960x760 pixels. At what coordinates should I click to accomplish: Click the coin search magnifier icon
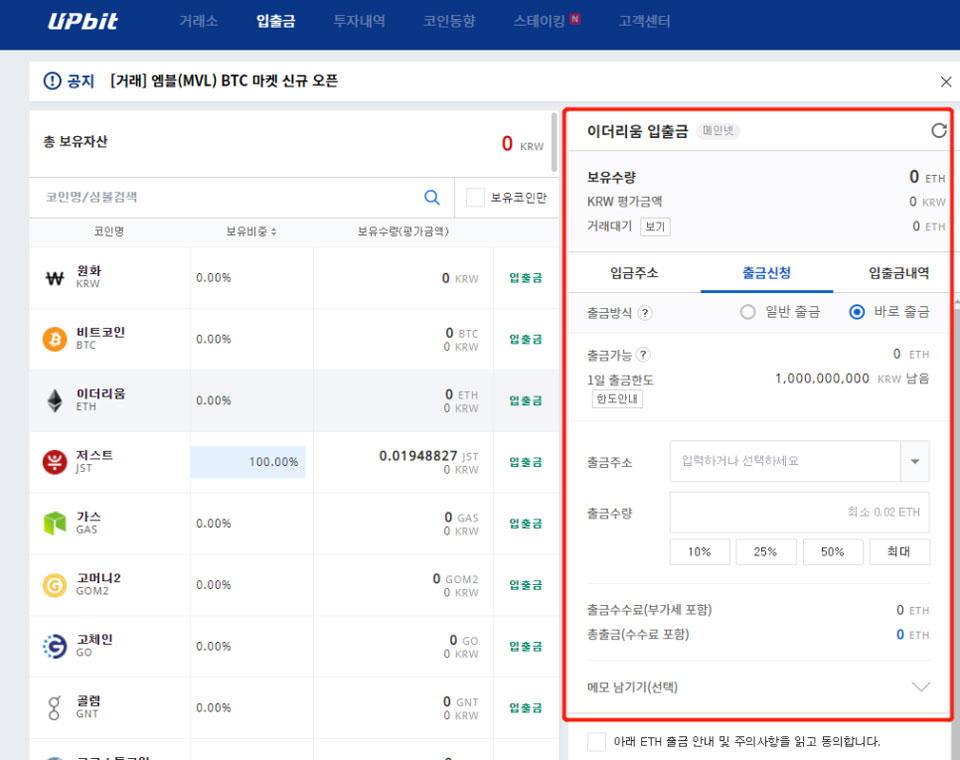click(x=432, y=197)
